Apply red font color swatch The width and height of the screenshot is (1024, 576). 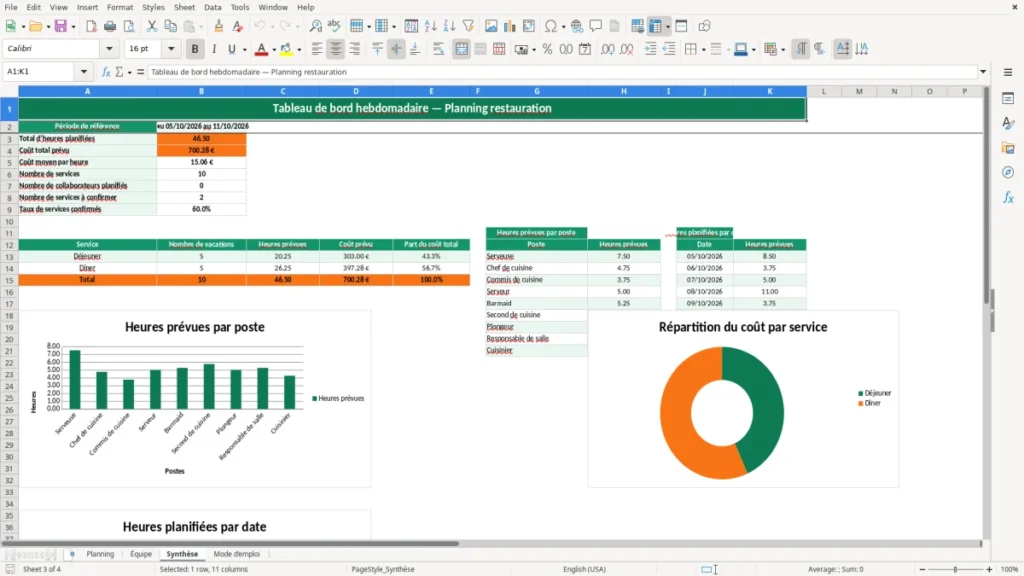coord(261,49)
